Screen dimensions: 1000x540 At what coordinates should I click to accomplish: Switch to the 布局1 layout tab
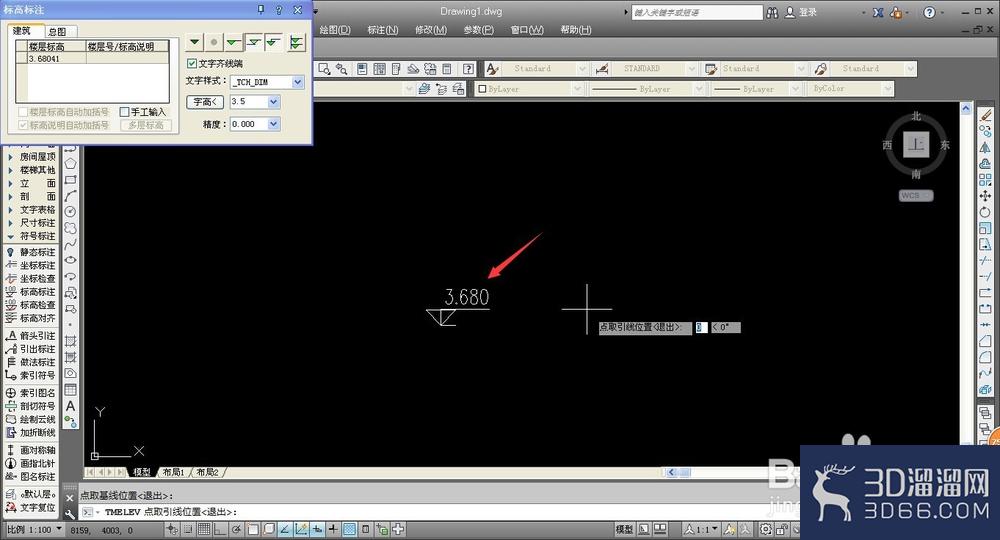173,472
